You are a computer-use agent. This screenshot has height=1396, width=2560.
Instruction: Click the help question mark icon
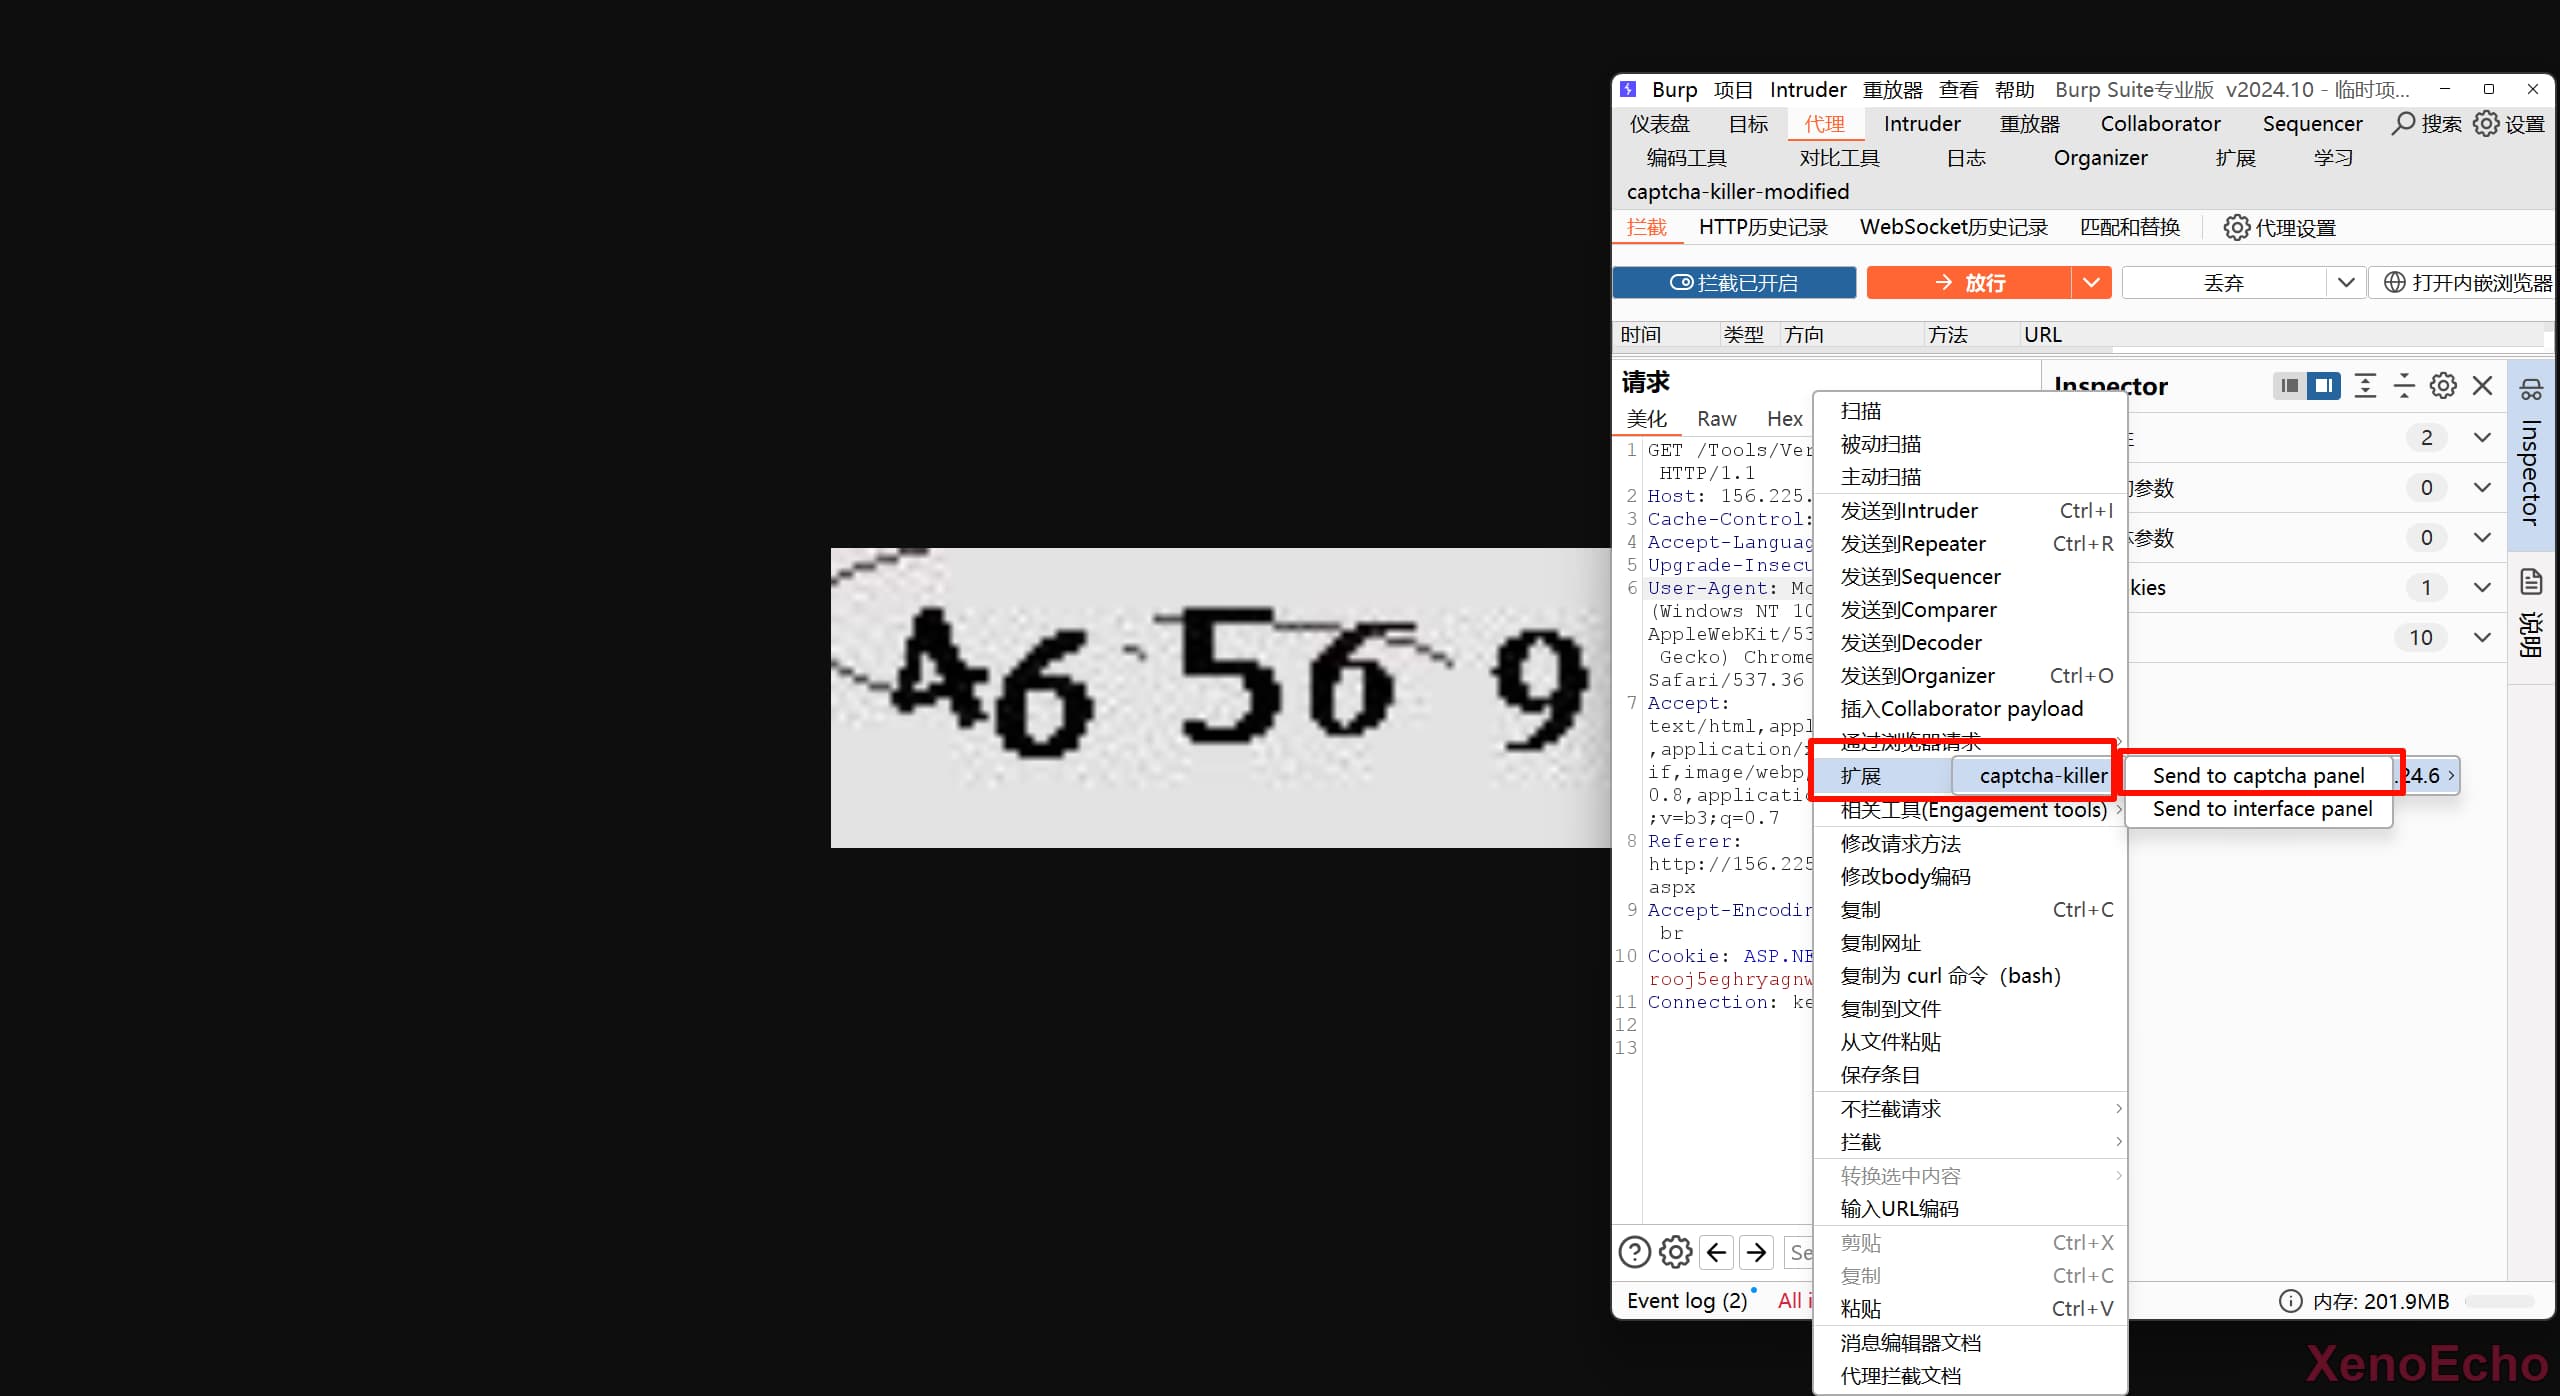point(1634,1252)
